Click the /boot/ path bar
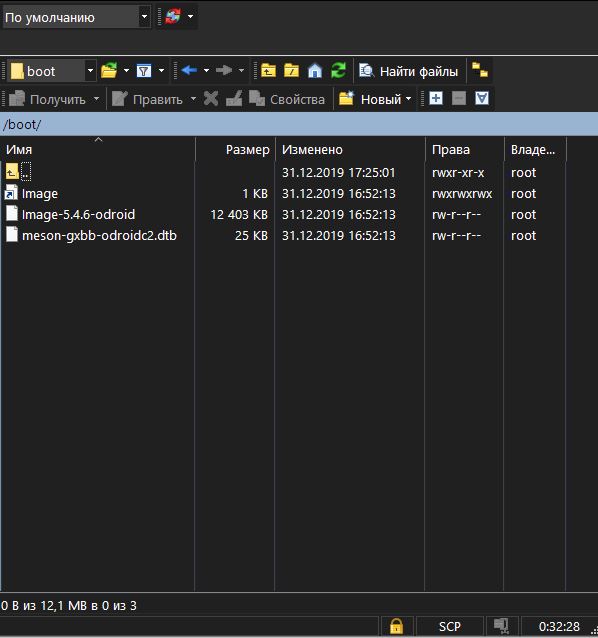The height and width of the screenshot is (638, 598). click(x=299, y=125)
